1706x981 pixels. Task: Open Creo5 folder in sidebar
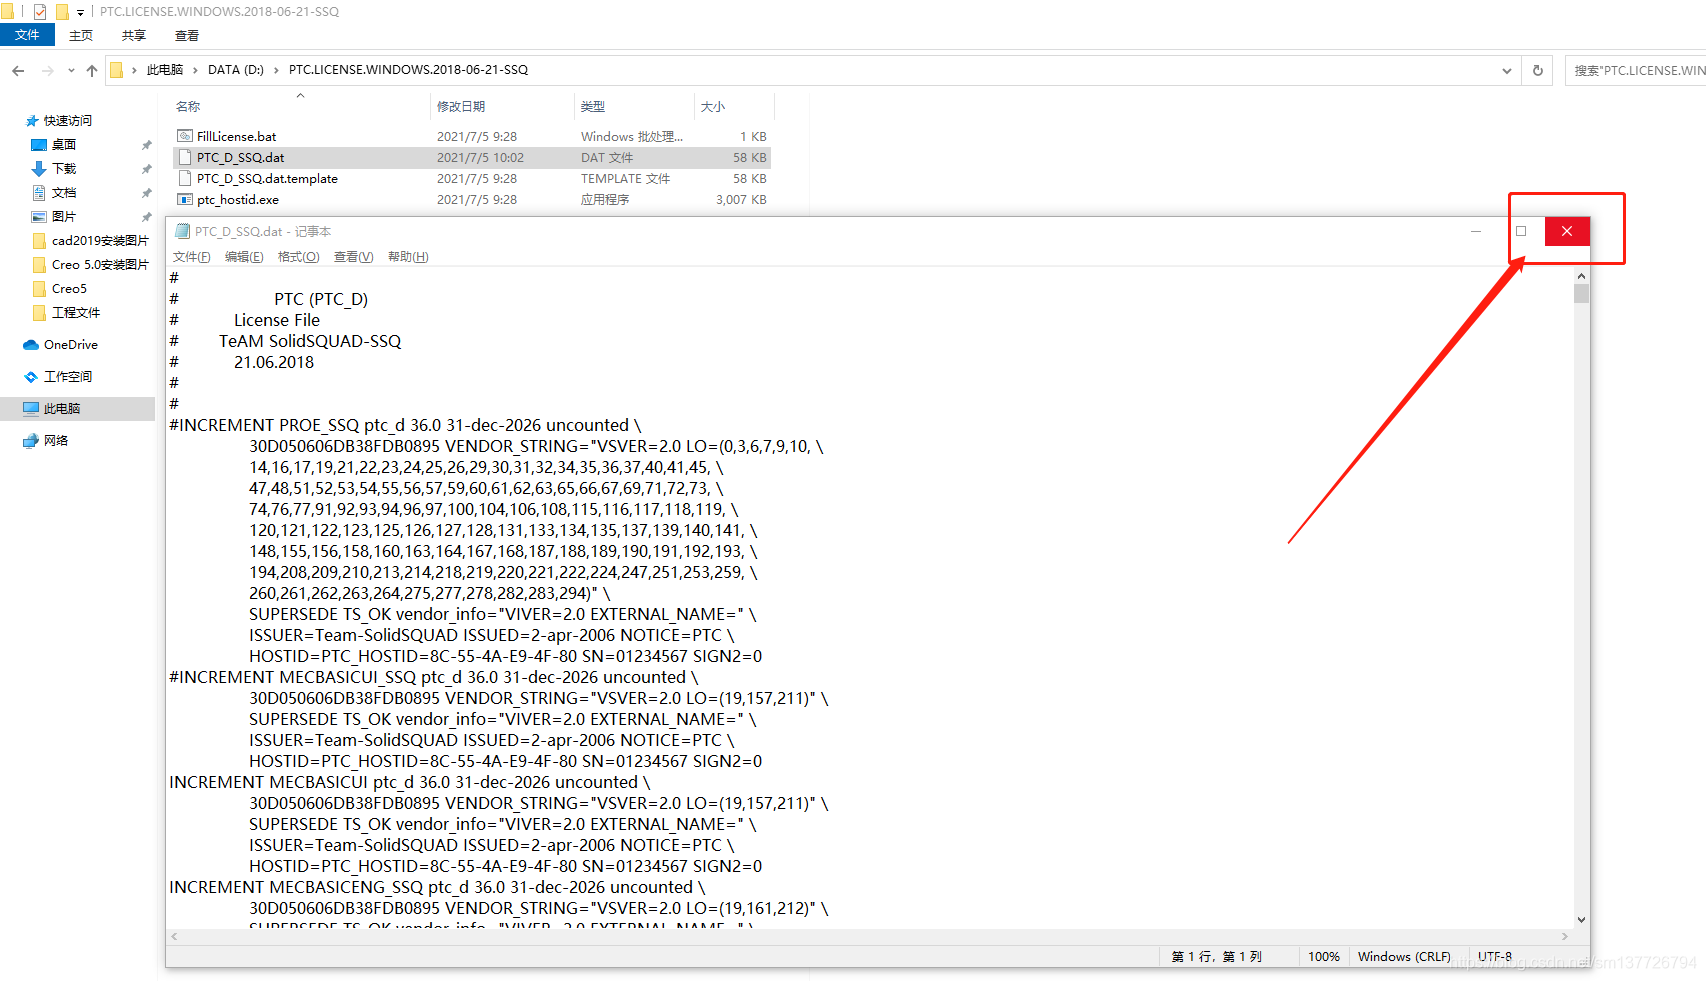pos(69,288)
